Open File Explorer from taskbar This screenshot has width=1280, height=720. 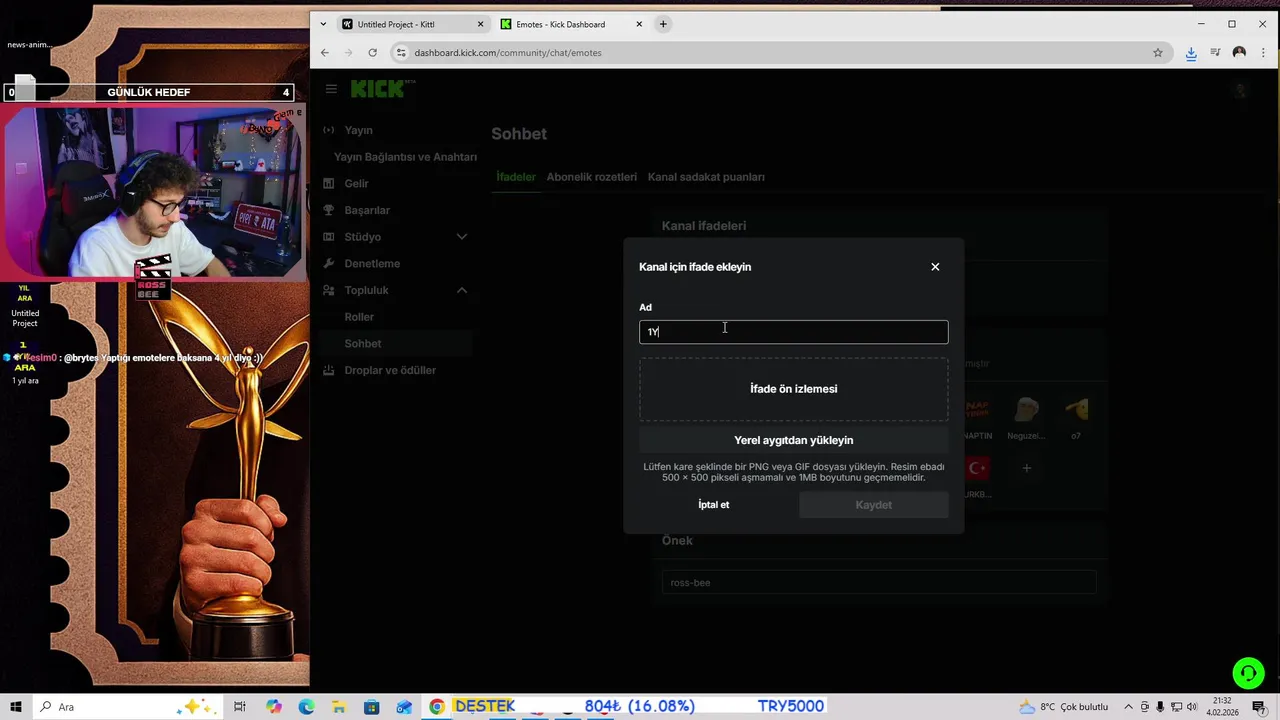click(x=339, y=707)
